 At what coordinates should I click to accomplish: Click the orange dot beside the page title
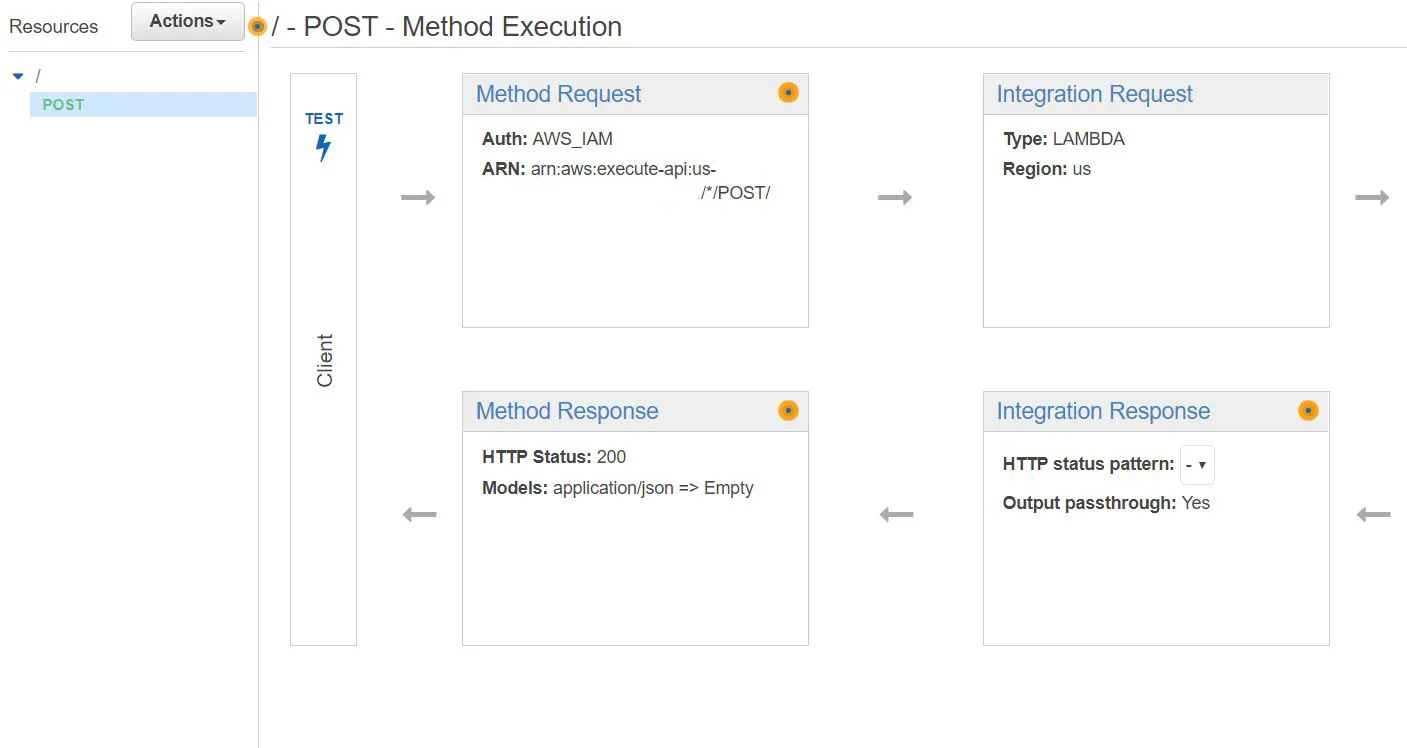tap(257, 27)
